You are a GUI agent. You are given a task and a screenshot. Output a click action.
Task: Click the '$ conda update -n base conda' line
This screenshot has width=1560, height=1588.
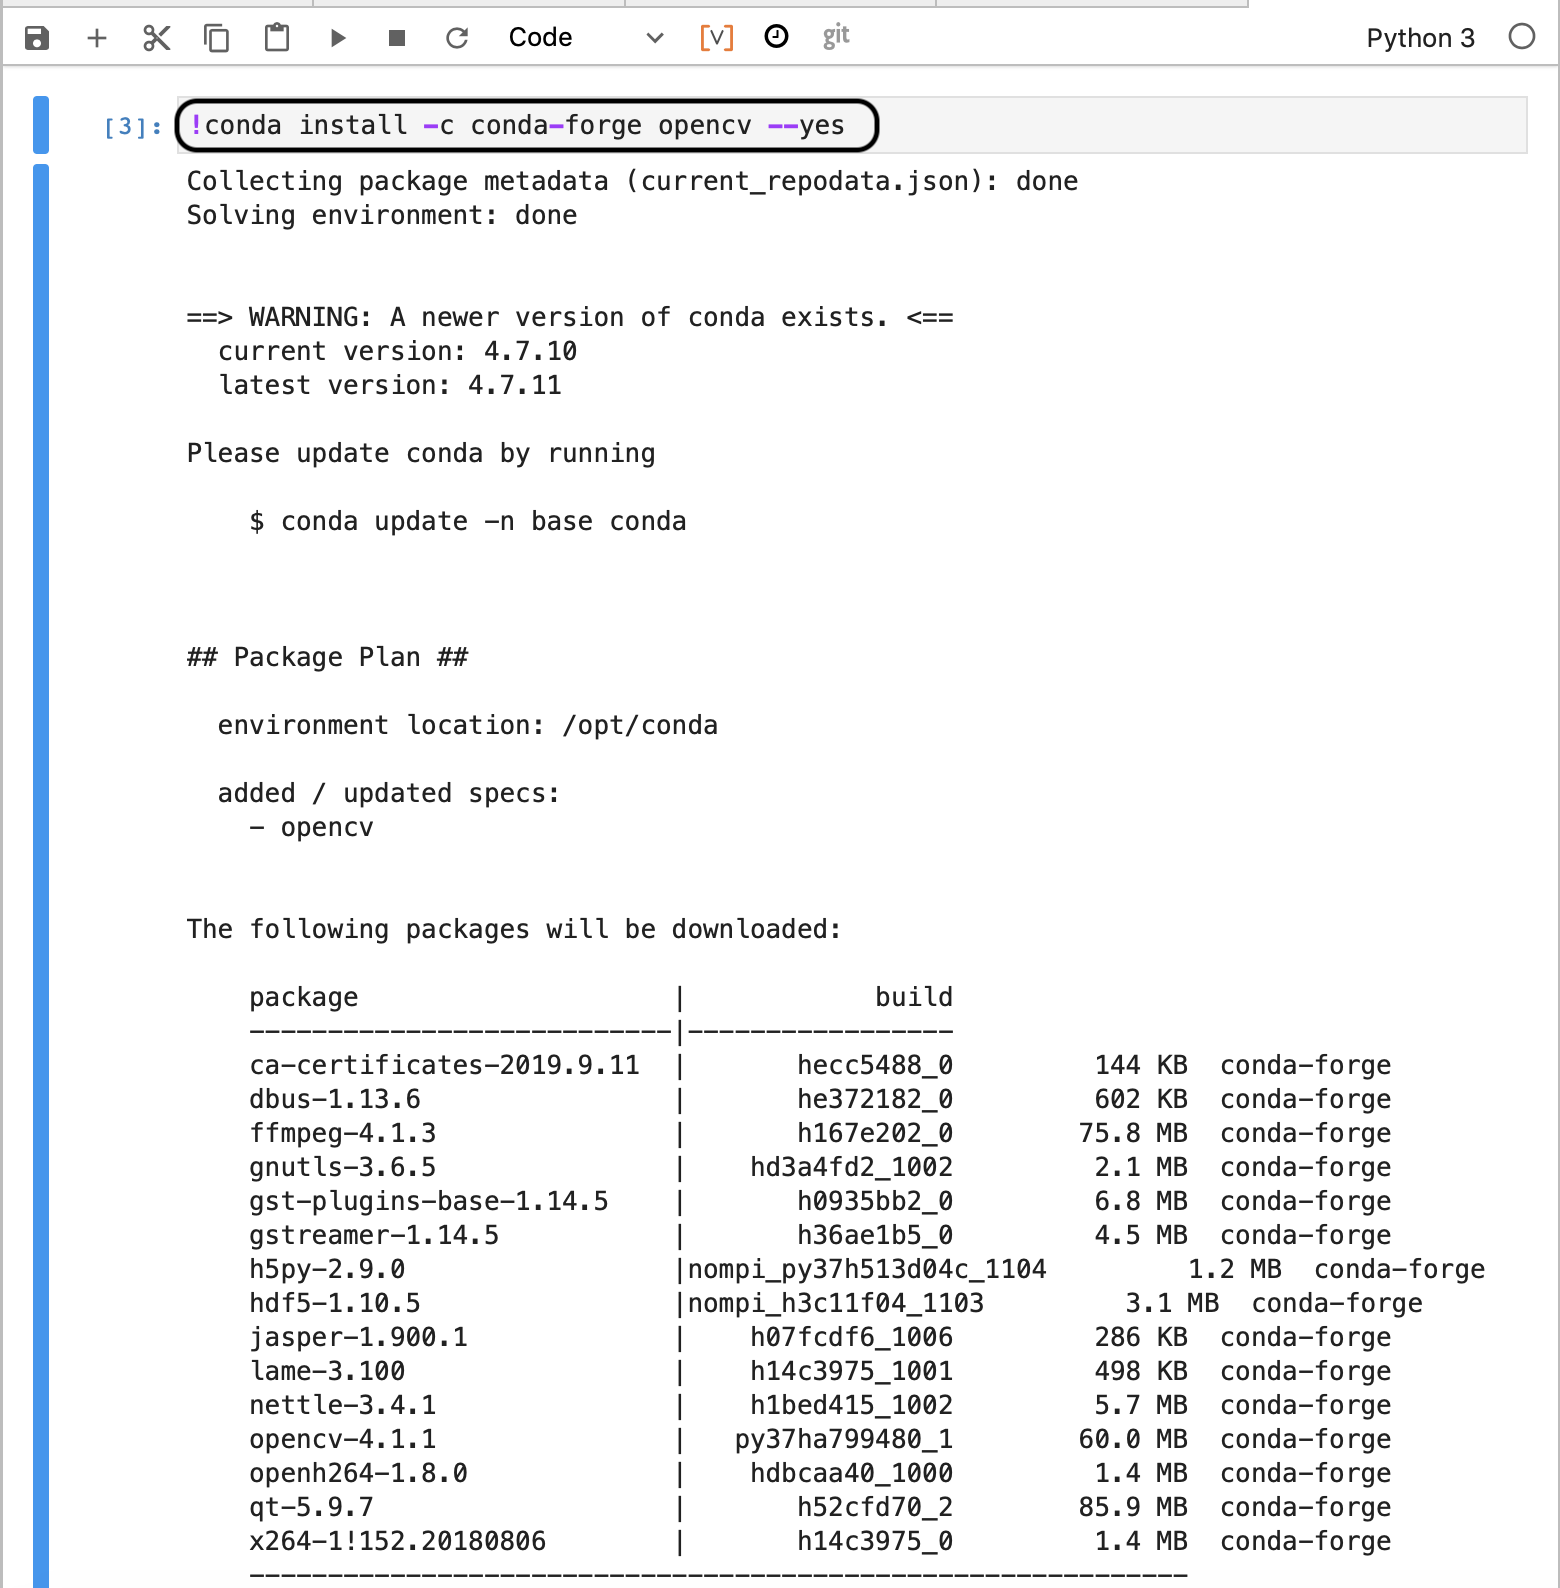point(468,521)
